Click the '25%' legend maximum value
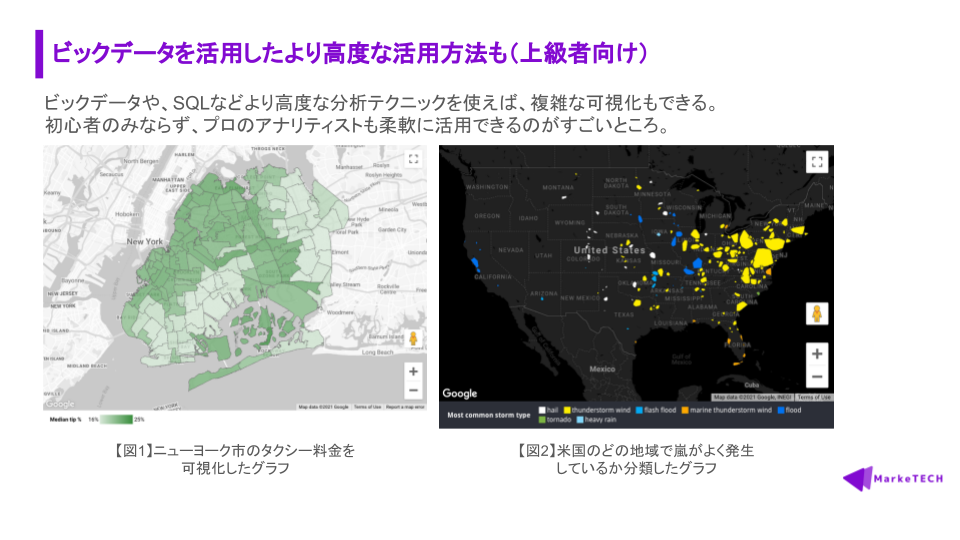Image resolution: width=960 pixels, height=540 pixels. pyautogui.click(x=139, y=419)
